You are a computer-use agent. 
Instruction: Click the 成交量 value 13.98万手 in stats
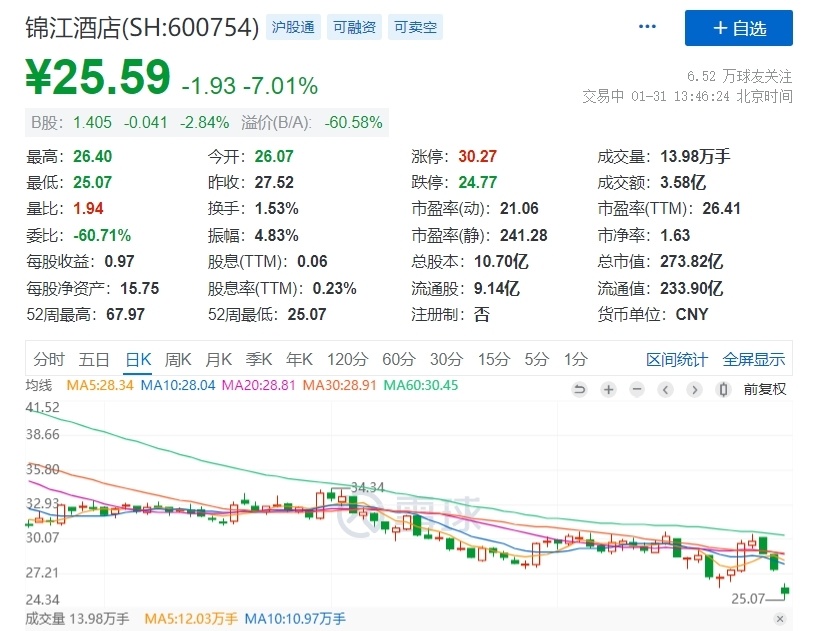coord(695,156)
